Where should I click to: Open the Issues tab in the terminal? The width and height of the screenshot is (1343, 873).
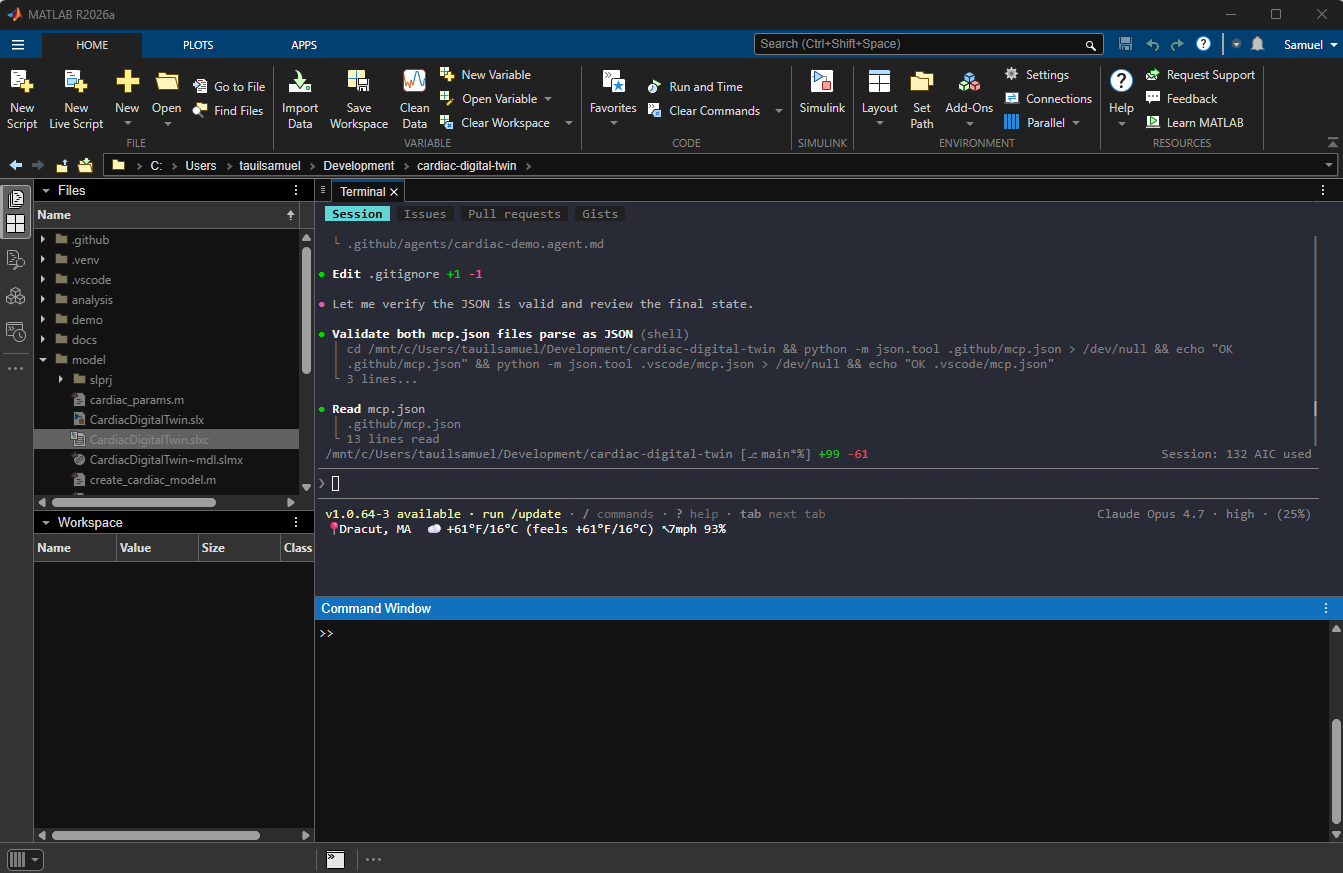tap(425, 214)
